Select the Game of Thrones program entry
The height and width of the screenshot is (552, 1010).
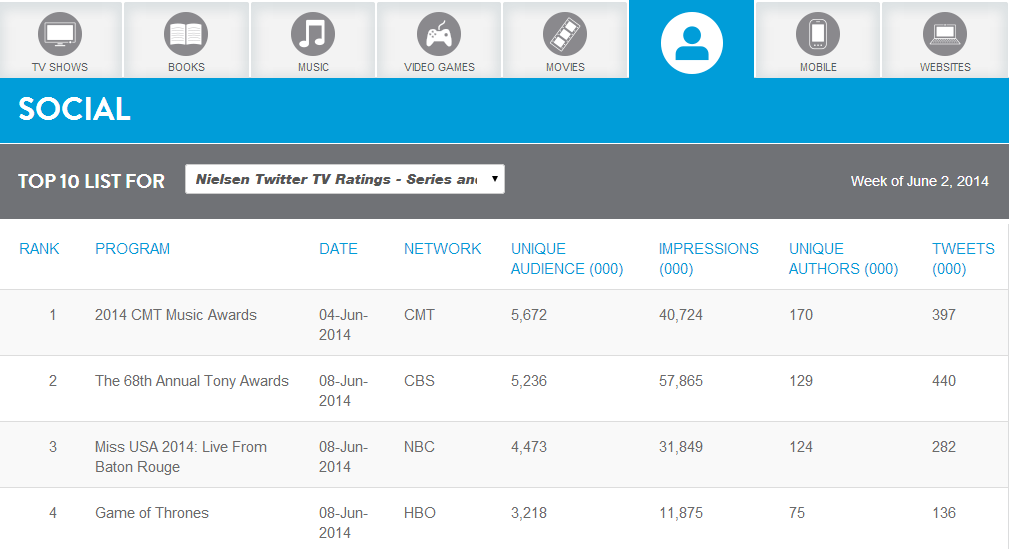pos(152,513)
